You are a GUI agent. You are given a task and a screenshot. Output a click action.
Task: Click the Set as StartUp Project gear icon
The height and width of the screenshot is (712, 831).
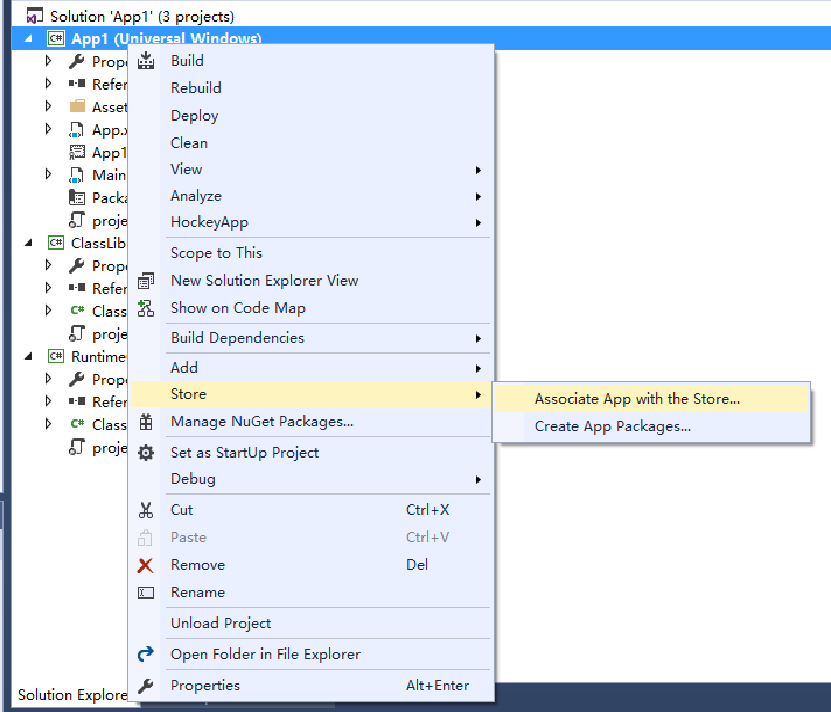coord(146,453)
